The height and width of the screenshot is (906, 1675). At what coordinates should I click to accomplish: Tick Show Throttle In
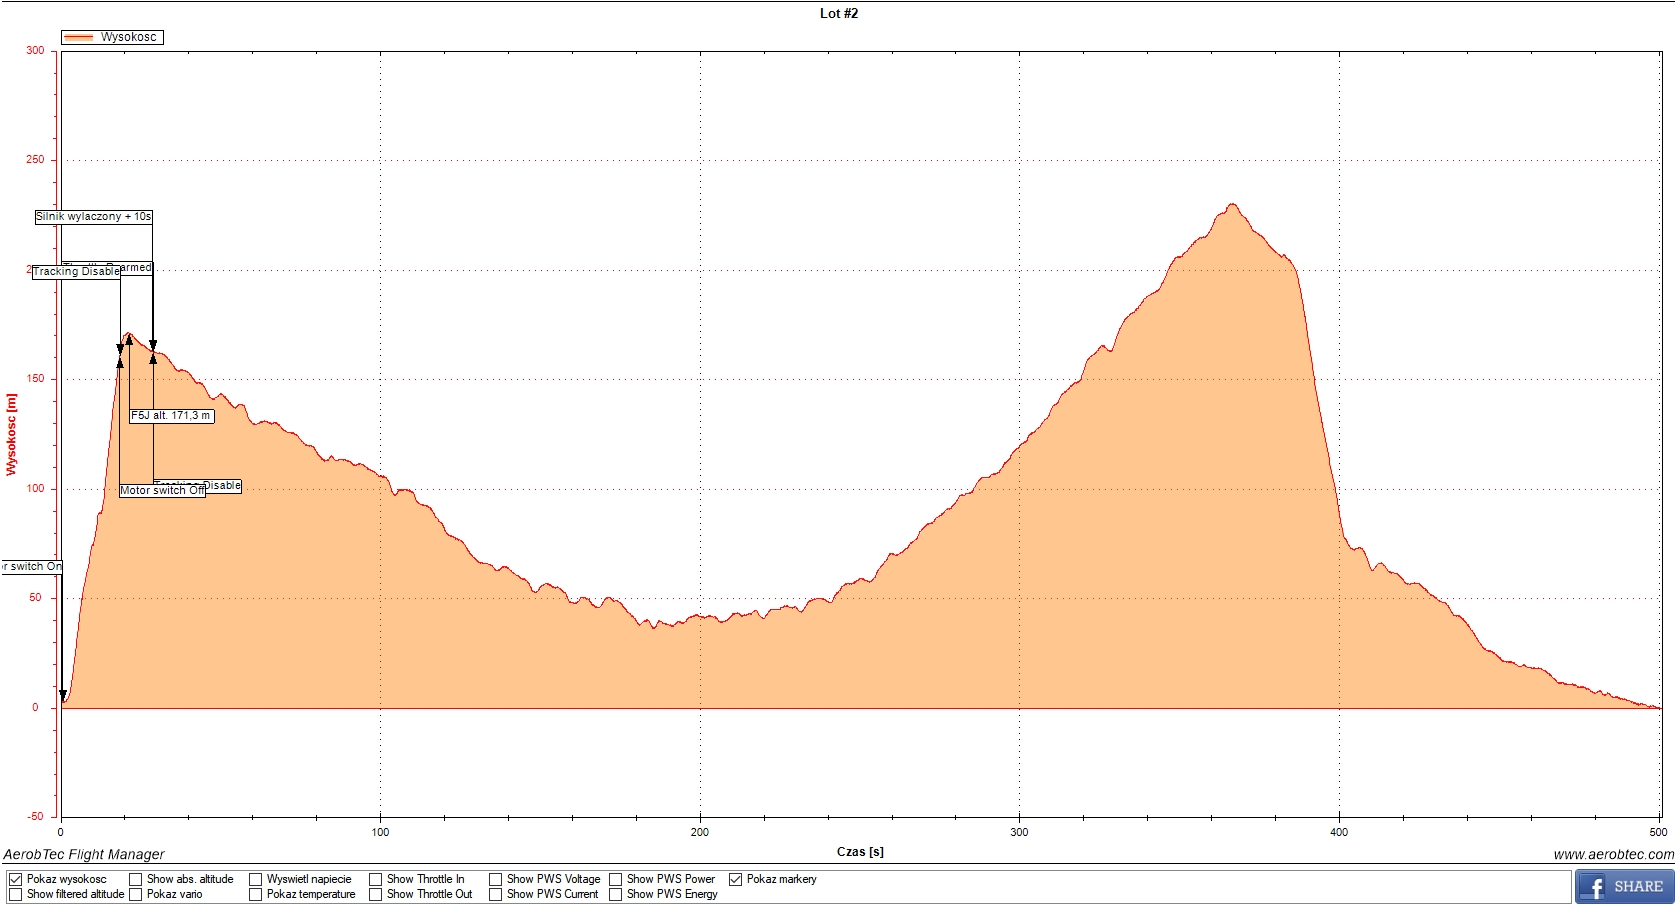coord(376,880)
